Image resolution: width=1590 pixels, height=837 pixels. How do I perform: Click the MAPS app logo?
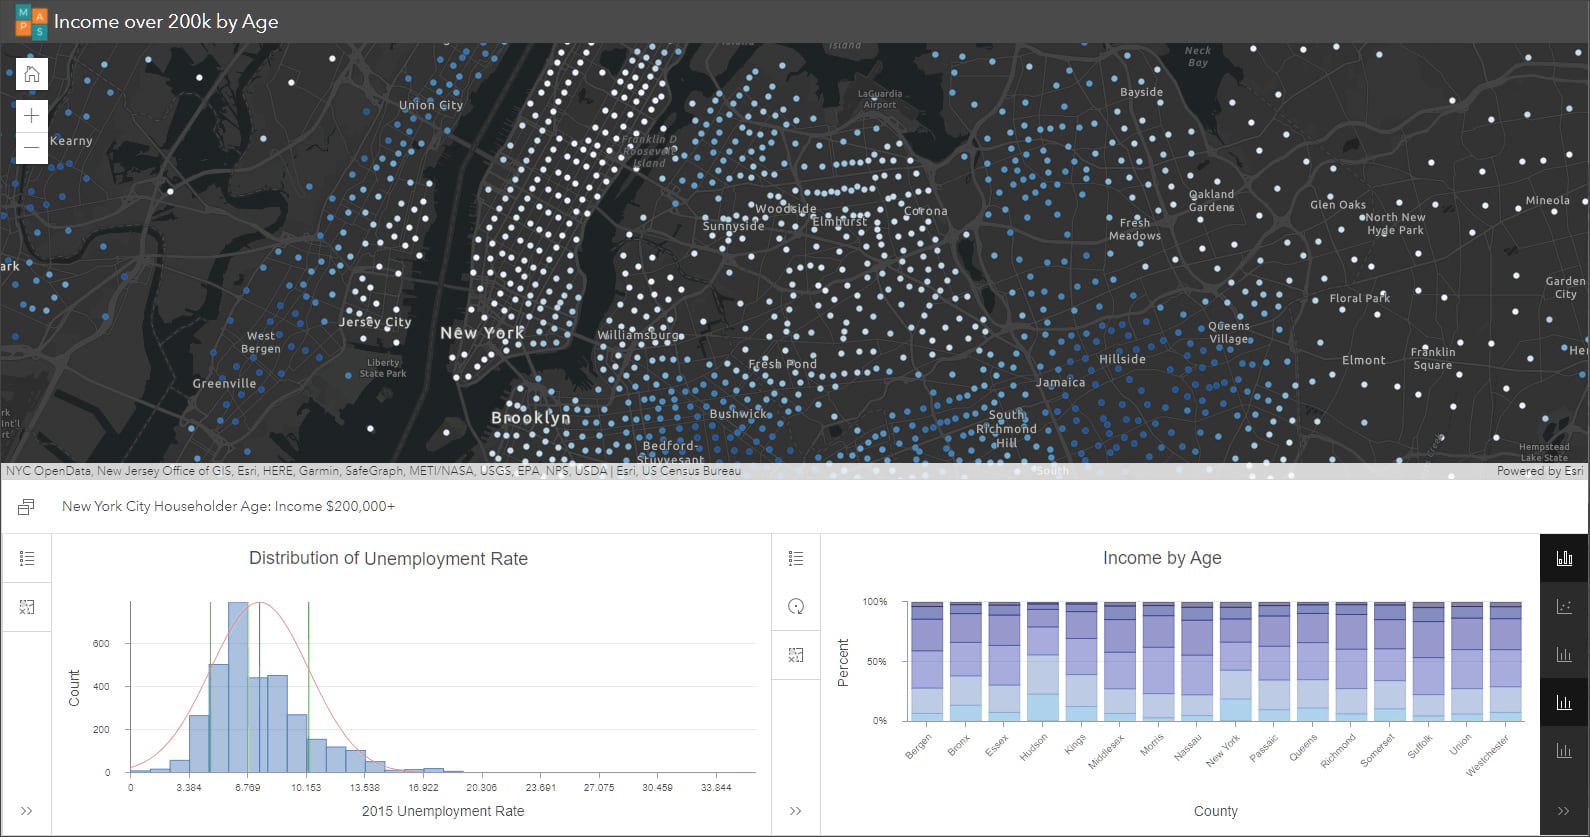[x=31, y=21]
